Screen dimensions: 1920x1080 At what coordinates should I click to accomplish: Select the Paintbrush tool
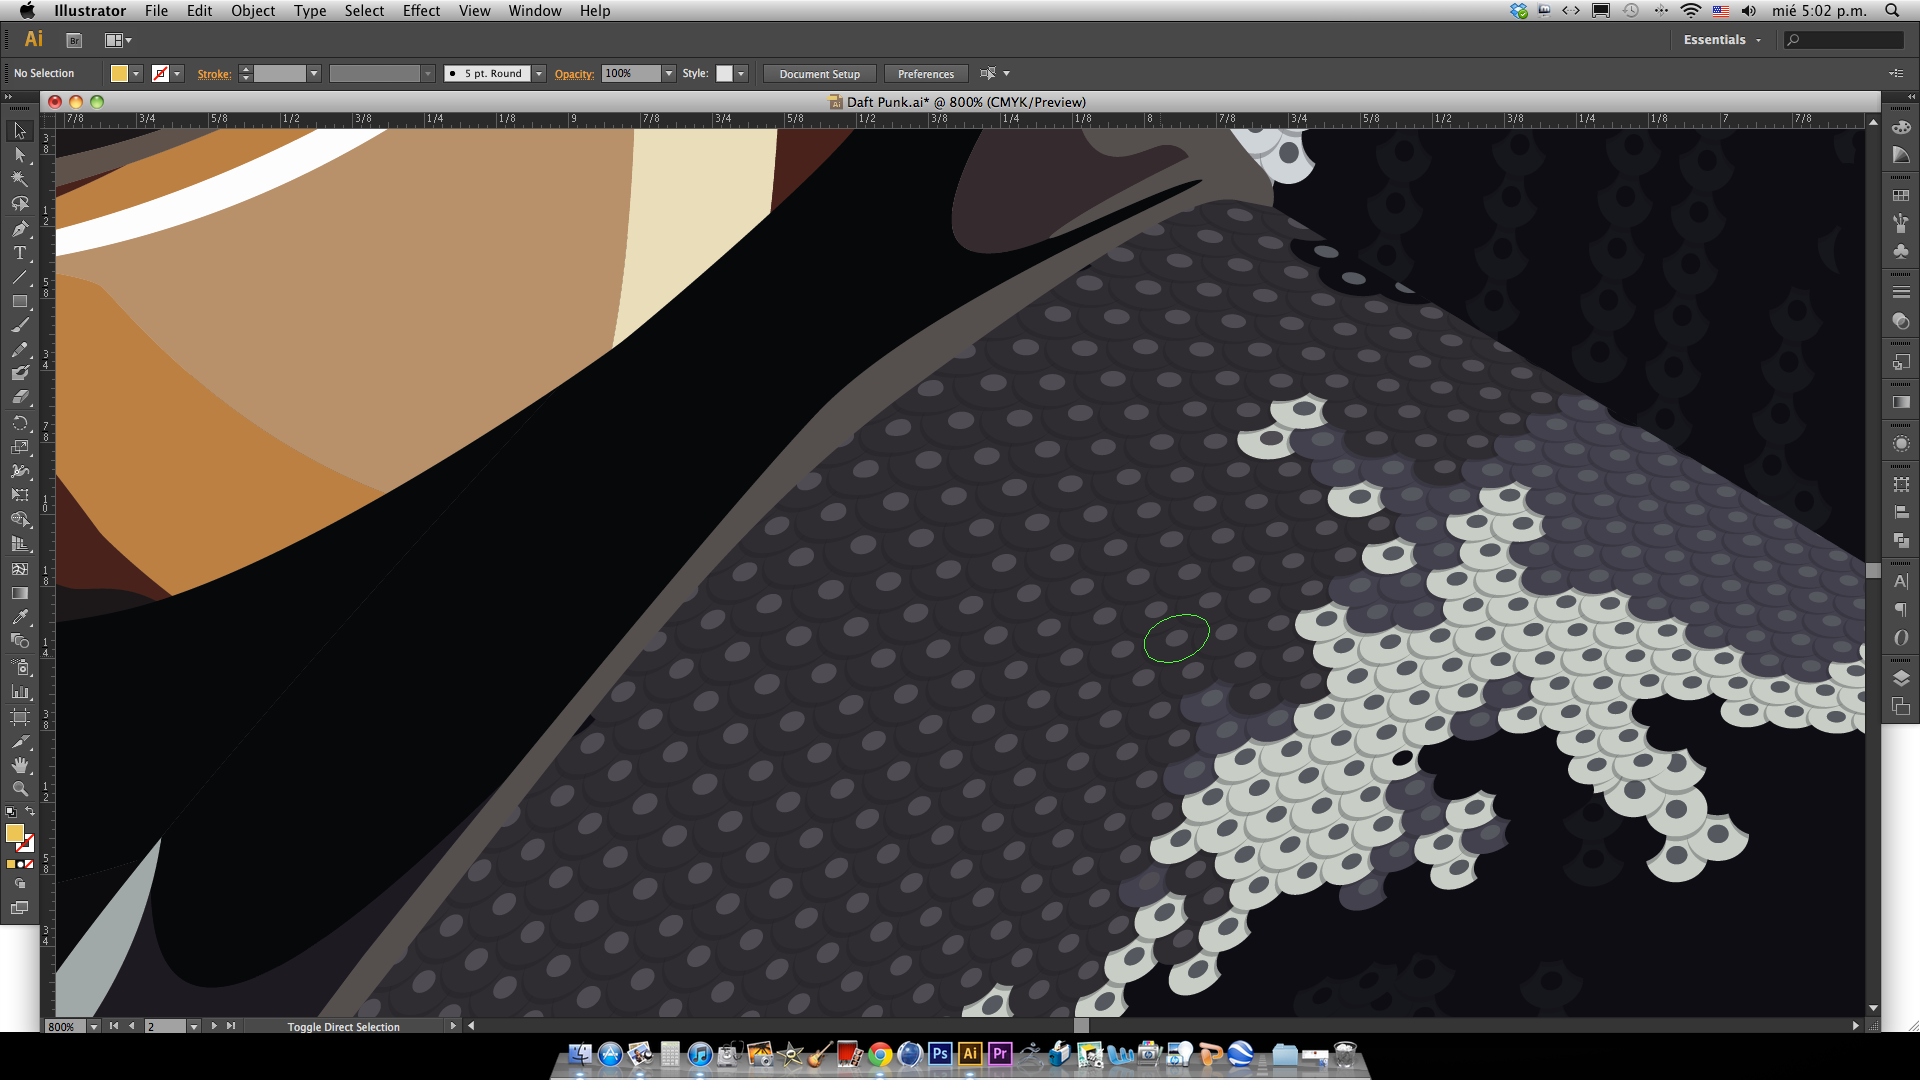click(x=19, y=325)
